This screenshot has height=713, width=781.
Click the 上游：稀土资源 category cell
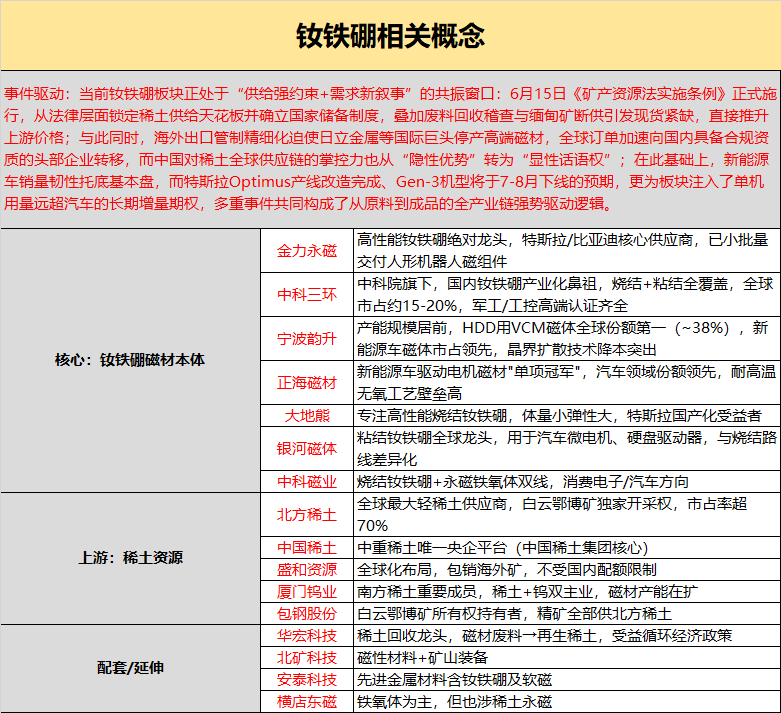click(x=130, y=558)
